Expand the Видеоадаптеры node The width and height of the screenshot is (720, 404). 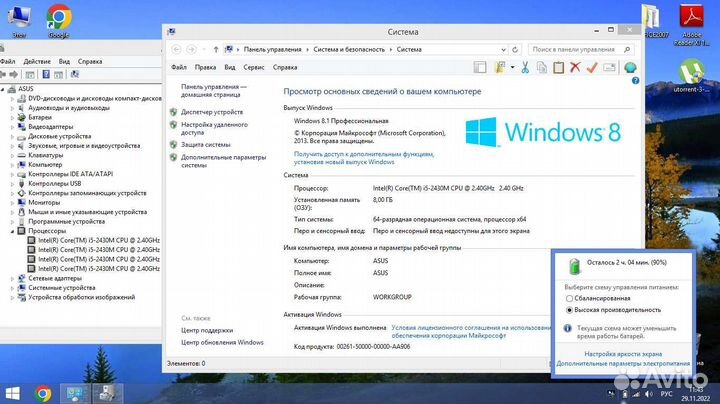coord(12,127)
